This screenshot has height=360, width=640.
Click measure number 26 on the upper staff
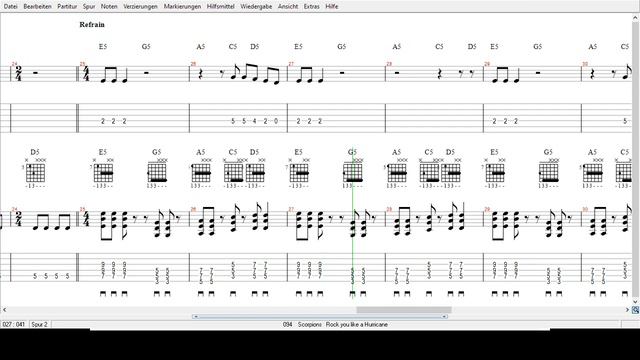pos(193,64)
